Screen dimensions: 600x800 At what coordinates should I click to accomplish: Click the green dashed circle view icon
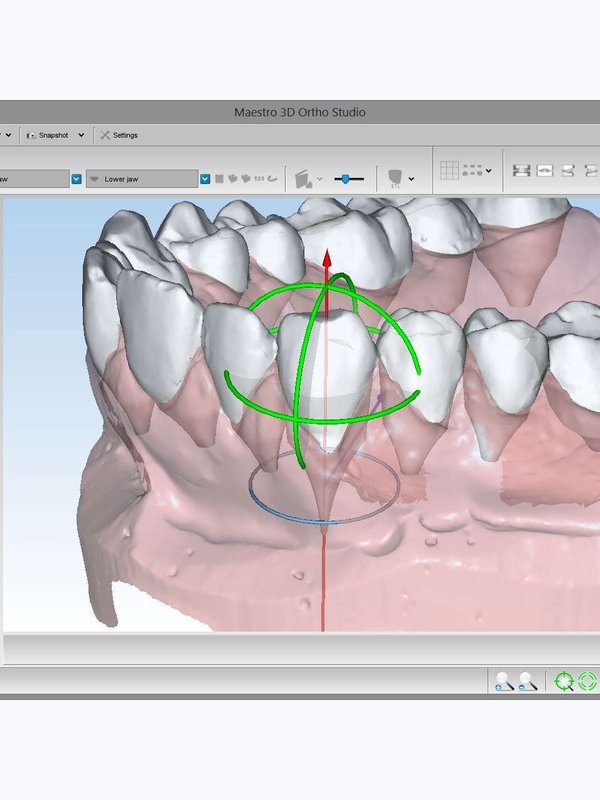coord(587,681)
